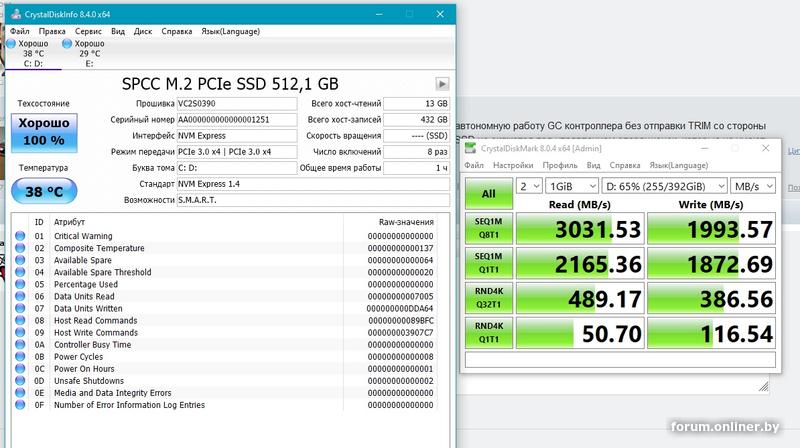Click status dot for Available Spare row 03
This screenshot has width=800, height=448.
[20, 260]
